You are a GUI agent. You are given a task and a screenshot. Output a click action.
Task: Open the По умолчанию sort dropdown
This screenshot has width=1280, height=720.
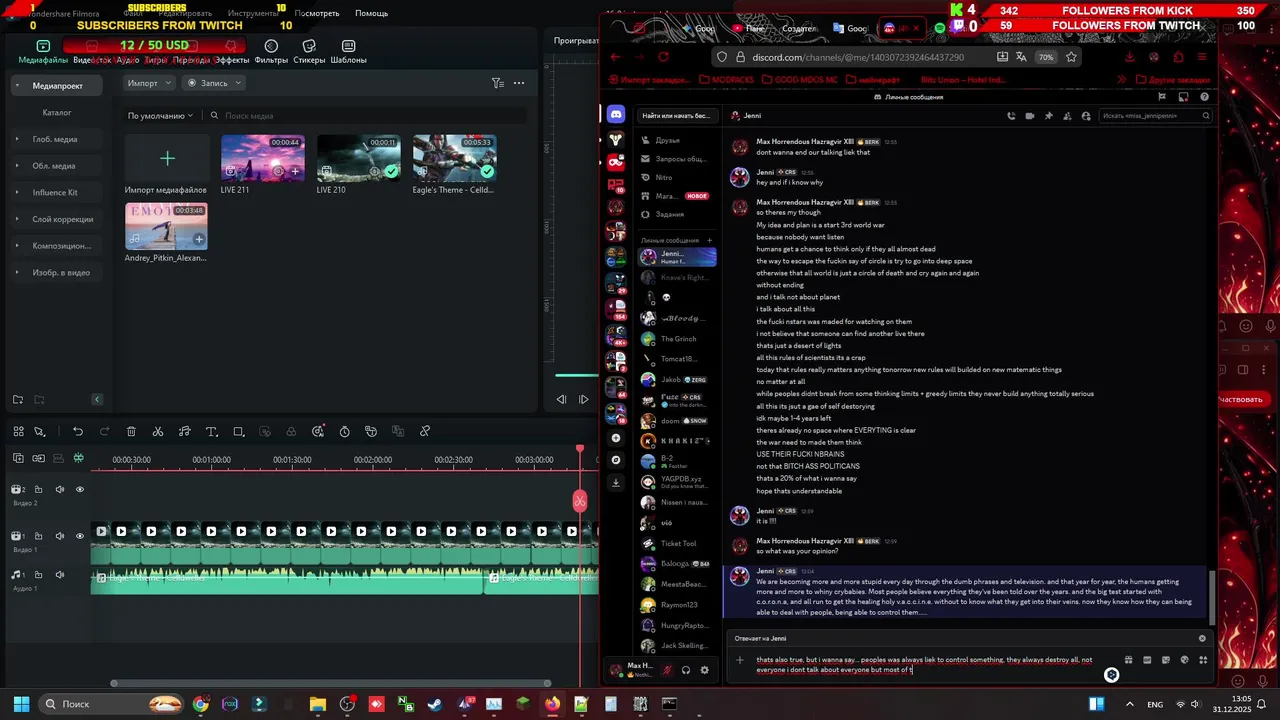pos(160,116)
